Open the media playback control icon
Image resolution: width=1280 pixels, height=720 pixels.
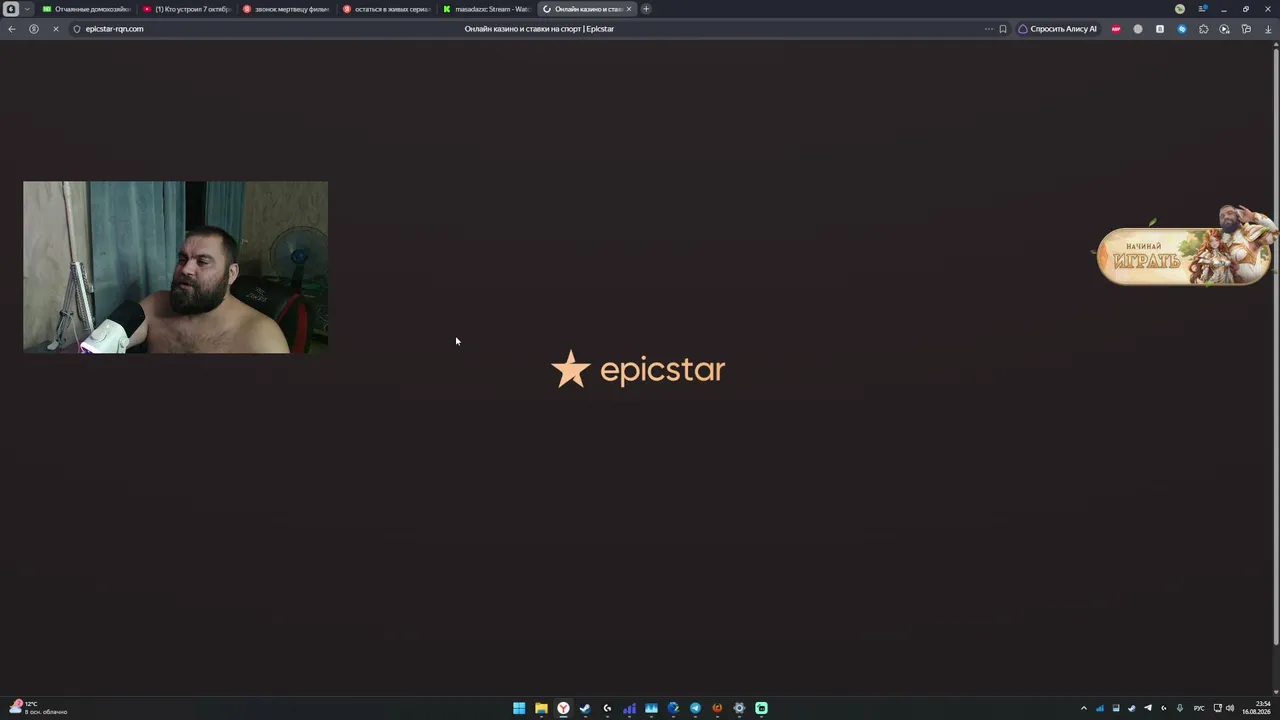pyautogui.click(x=1225, y=29)
